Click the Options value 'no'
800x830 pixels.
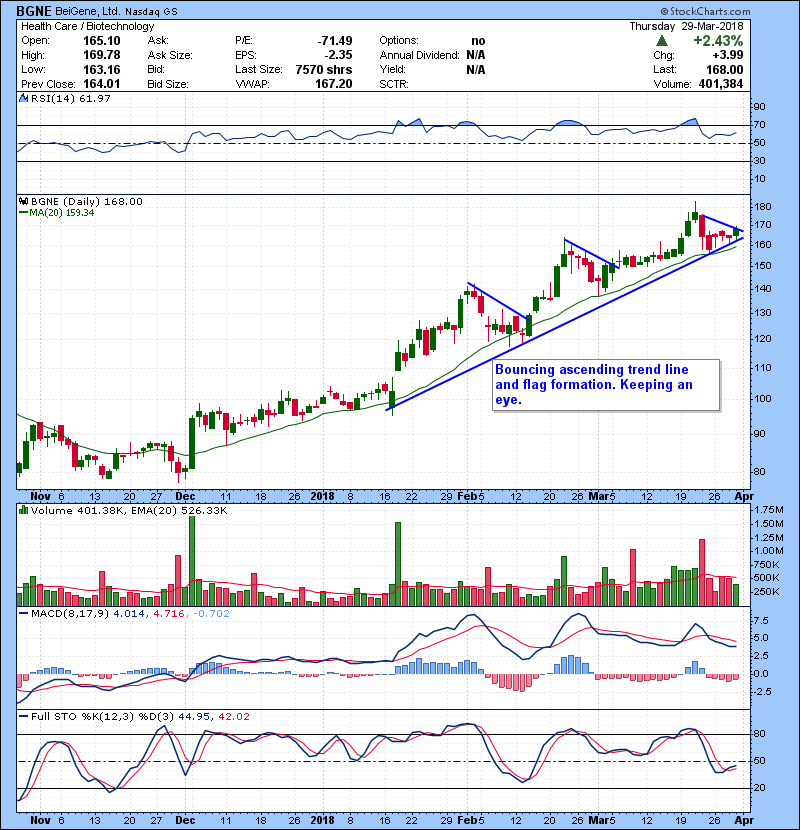coord(478,41)
